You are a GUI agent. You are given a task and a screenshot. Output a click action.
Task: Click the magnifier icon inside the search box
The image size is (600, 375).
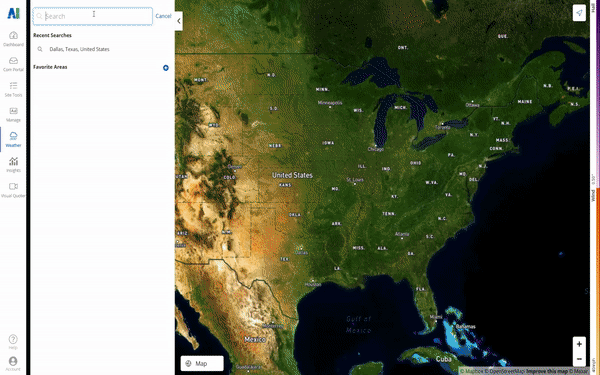(x=39, y=16)
